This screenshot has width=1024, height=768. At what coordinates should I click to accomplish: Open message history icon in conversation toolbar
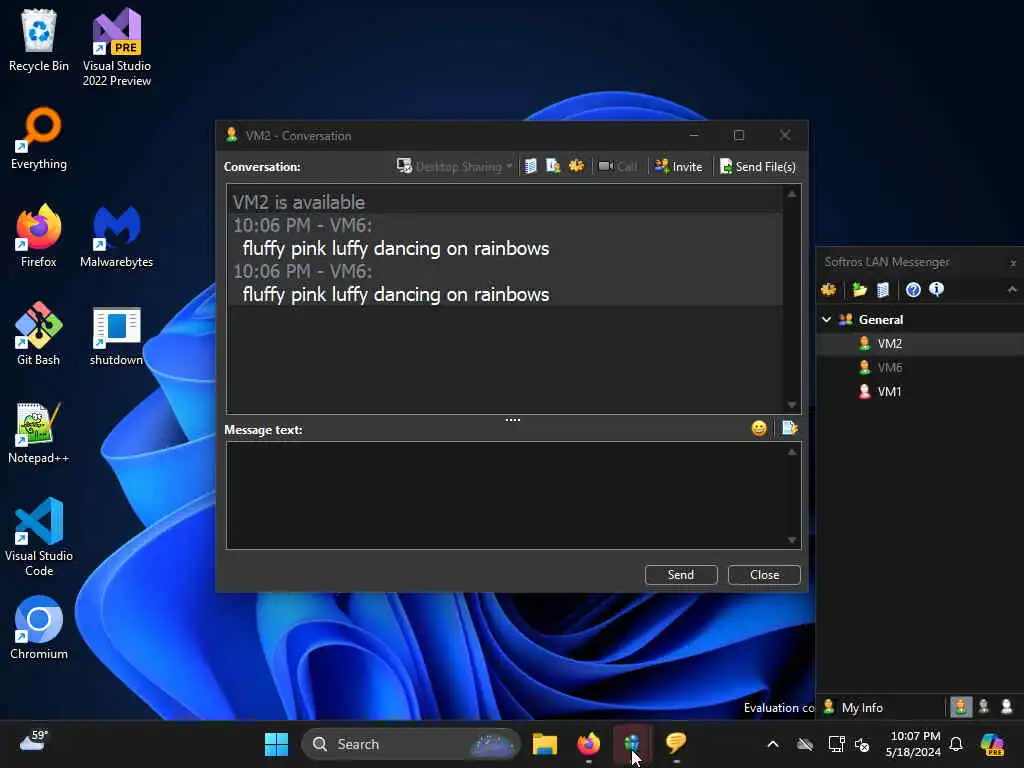531,167
